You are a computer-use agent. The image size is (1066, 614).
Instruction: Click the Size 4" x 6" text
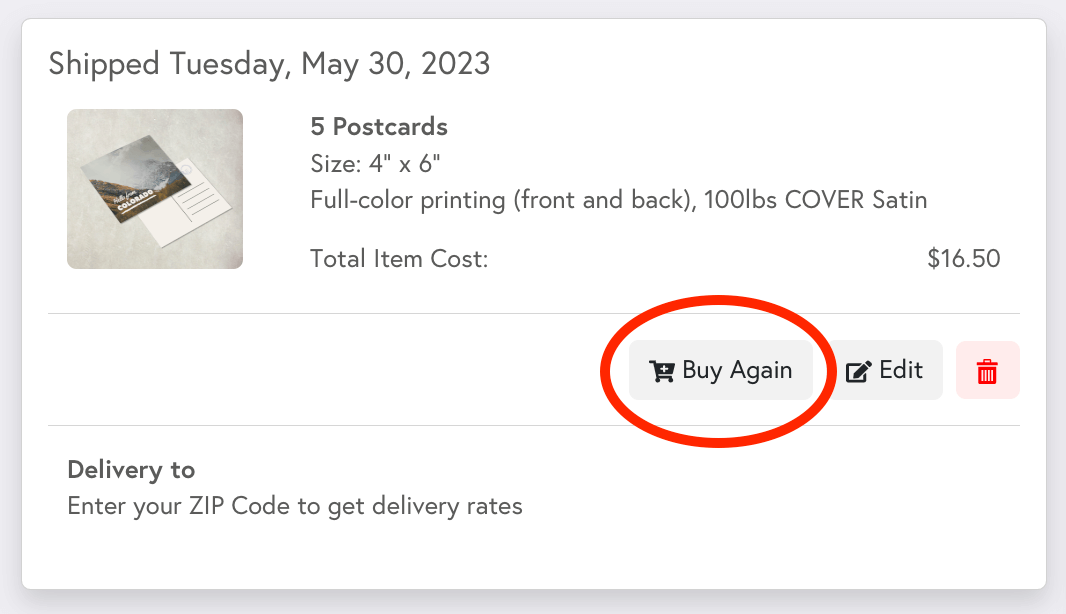[376, 163]
